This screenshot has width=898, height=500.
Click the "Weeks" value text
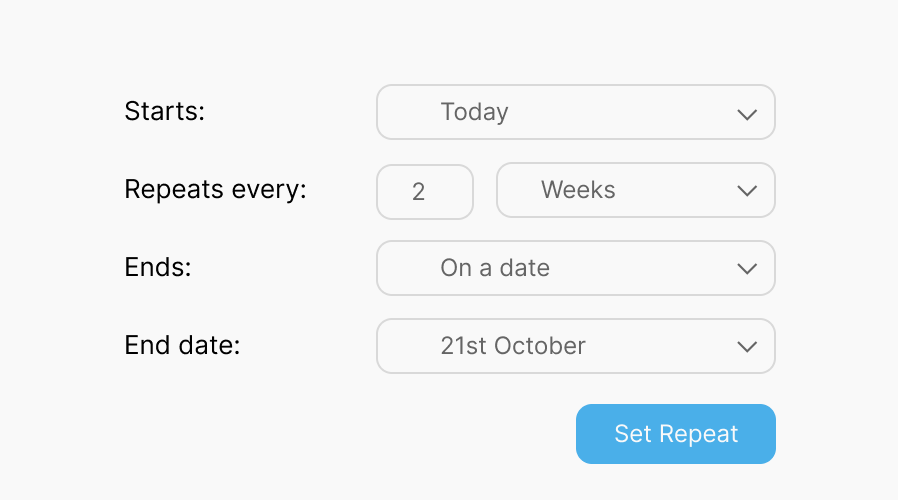click(578, 190)
